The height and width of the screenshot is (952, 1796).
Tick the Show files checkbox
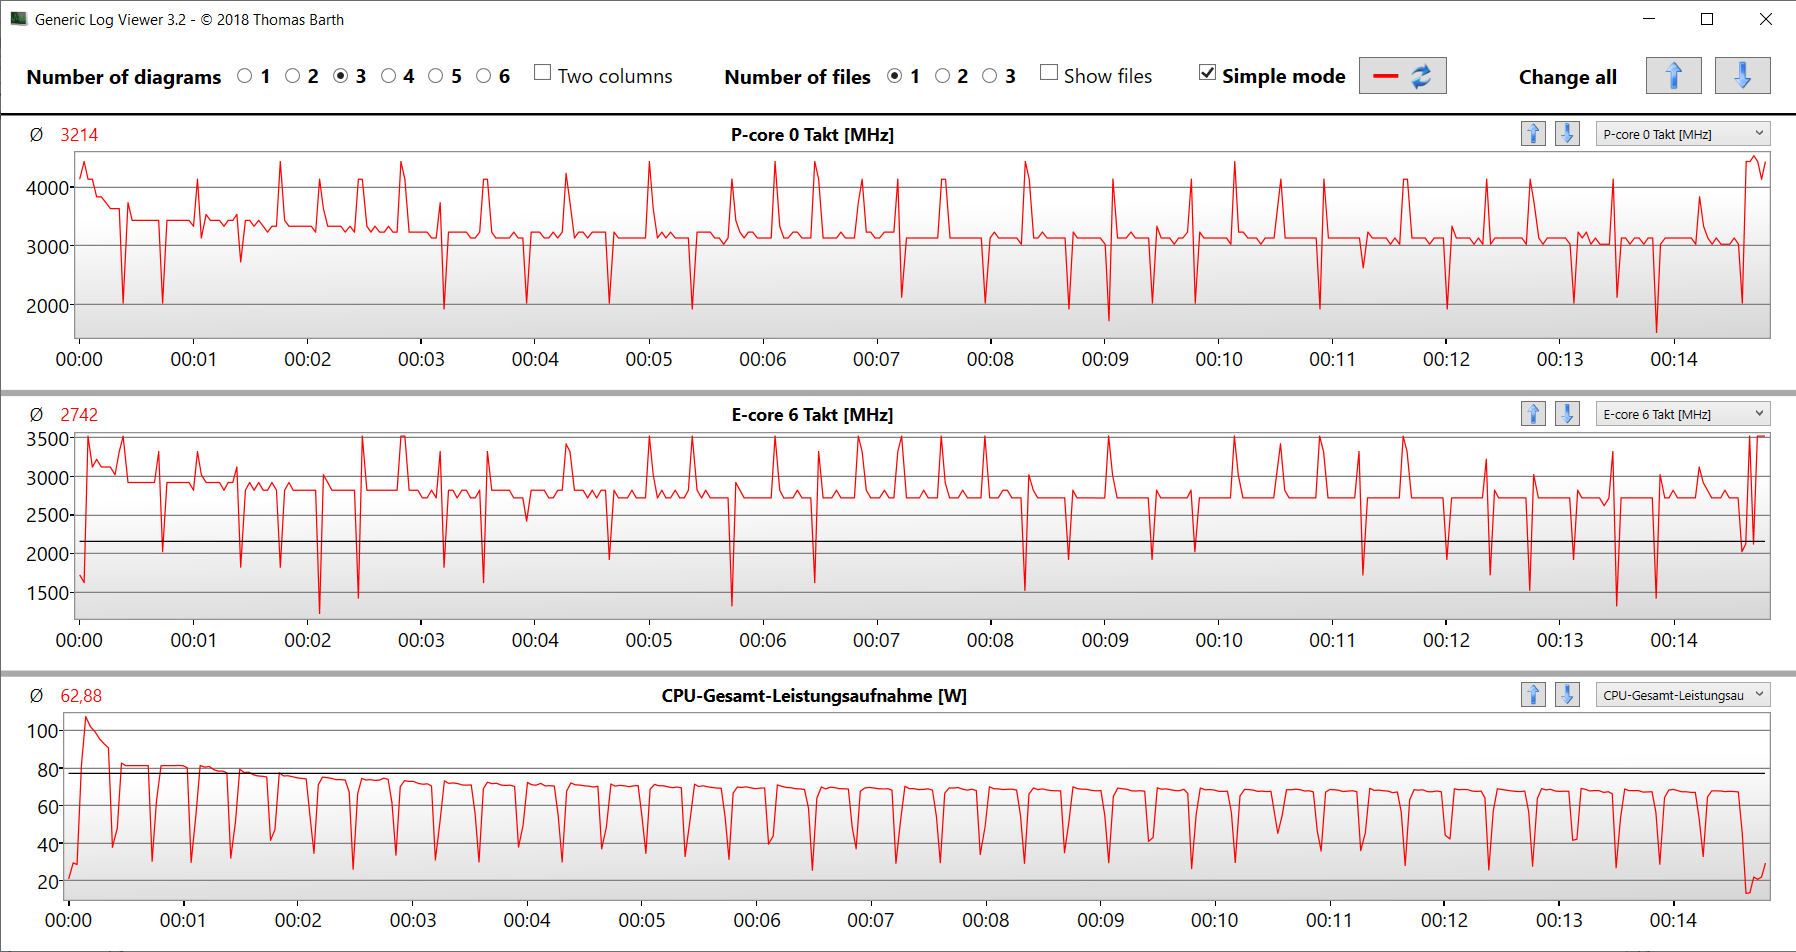coord(1049,73)
